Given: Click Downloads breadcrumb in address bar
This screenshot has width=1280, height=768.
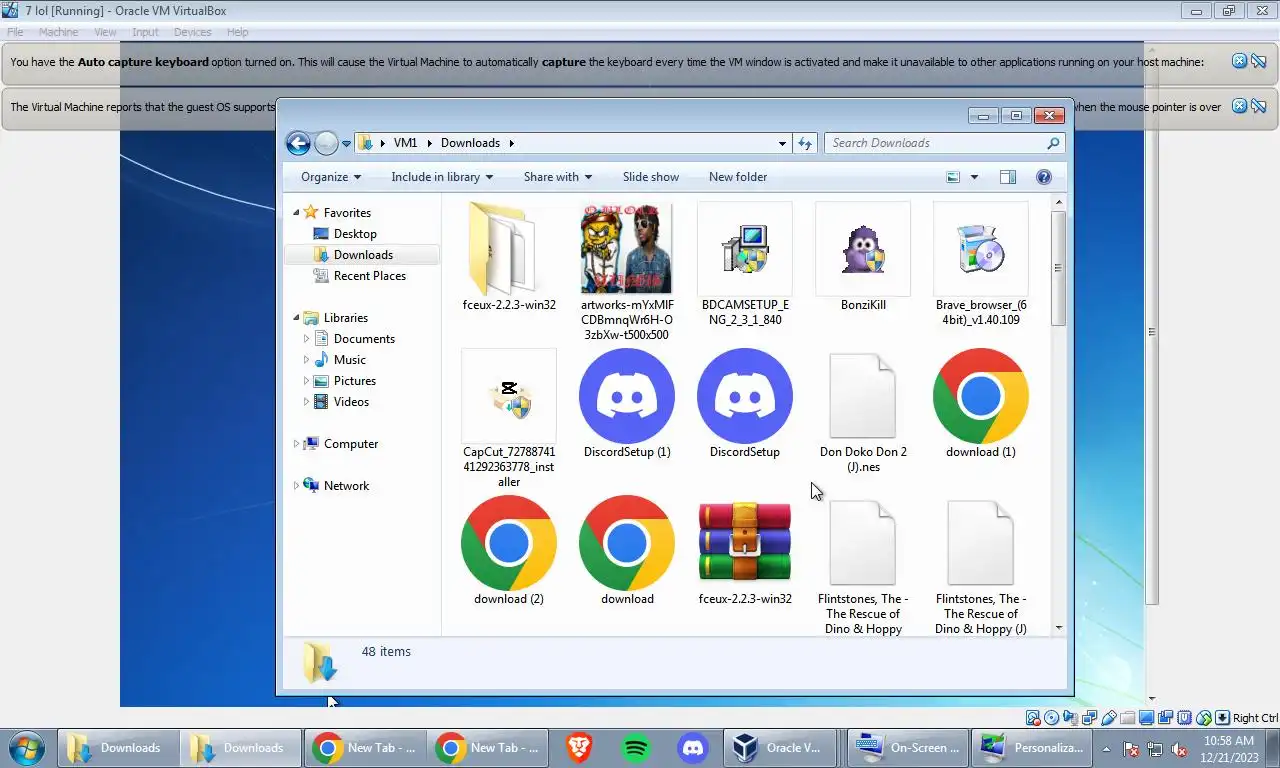Looking at the screenshot, I should [470, 143].
